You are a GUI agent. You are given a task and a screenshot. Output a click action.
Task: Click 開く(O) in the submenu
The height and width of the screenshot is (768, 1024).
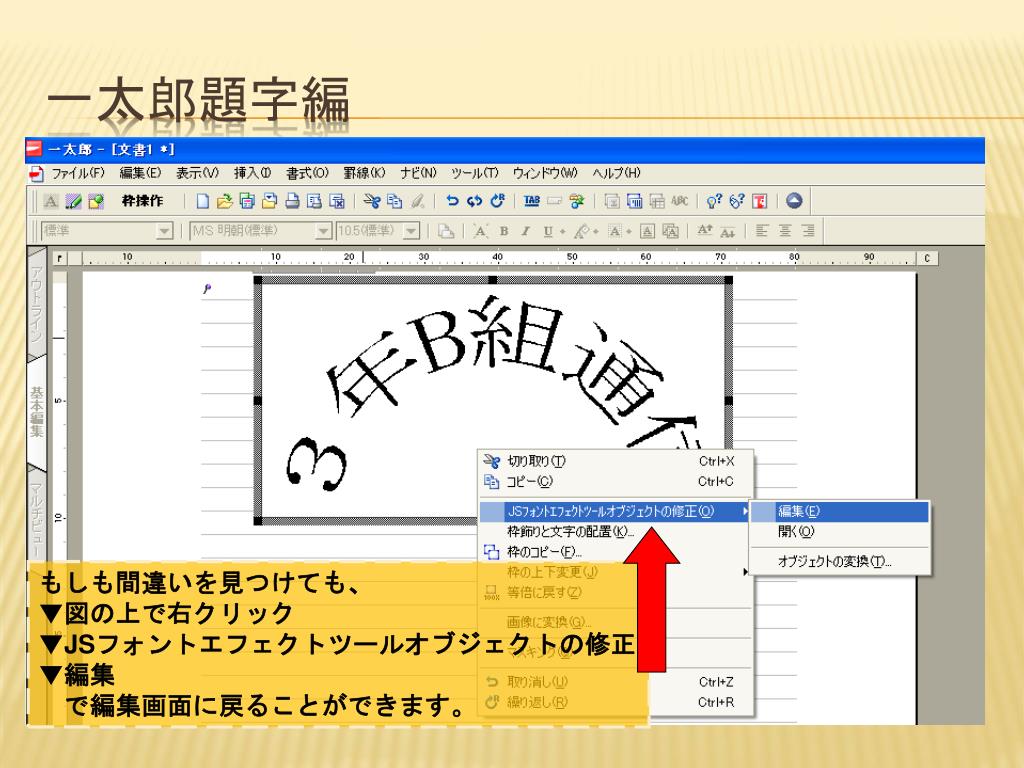tap(839, 532)
